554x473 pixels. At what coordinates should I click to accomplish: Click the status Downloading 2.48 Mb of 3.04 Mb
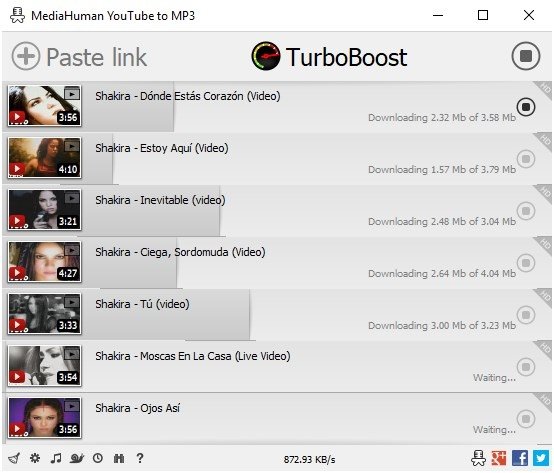(x=442, y=221)
